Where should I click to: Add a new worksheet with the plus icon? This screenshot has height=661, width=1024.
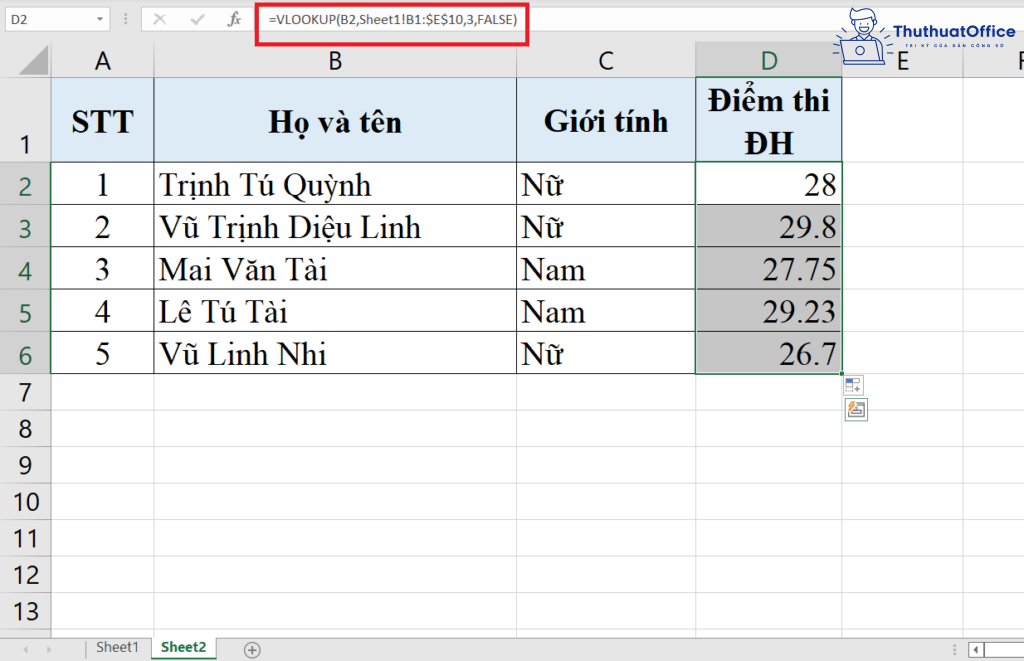tap(251, 649)
